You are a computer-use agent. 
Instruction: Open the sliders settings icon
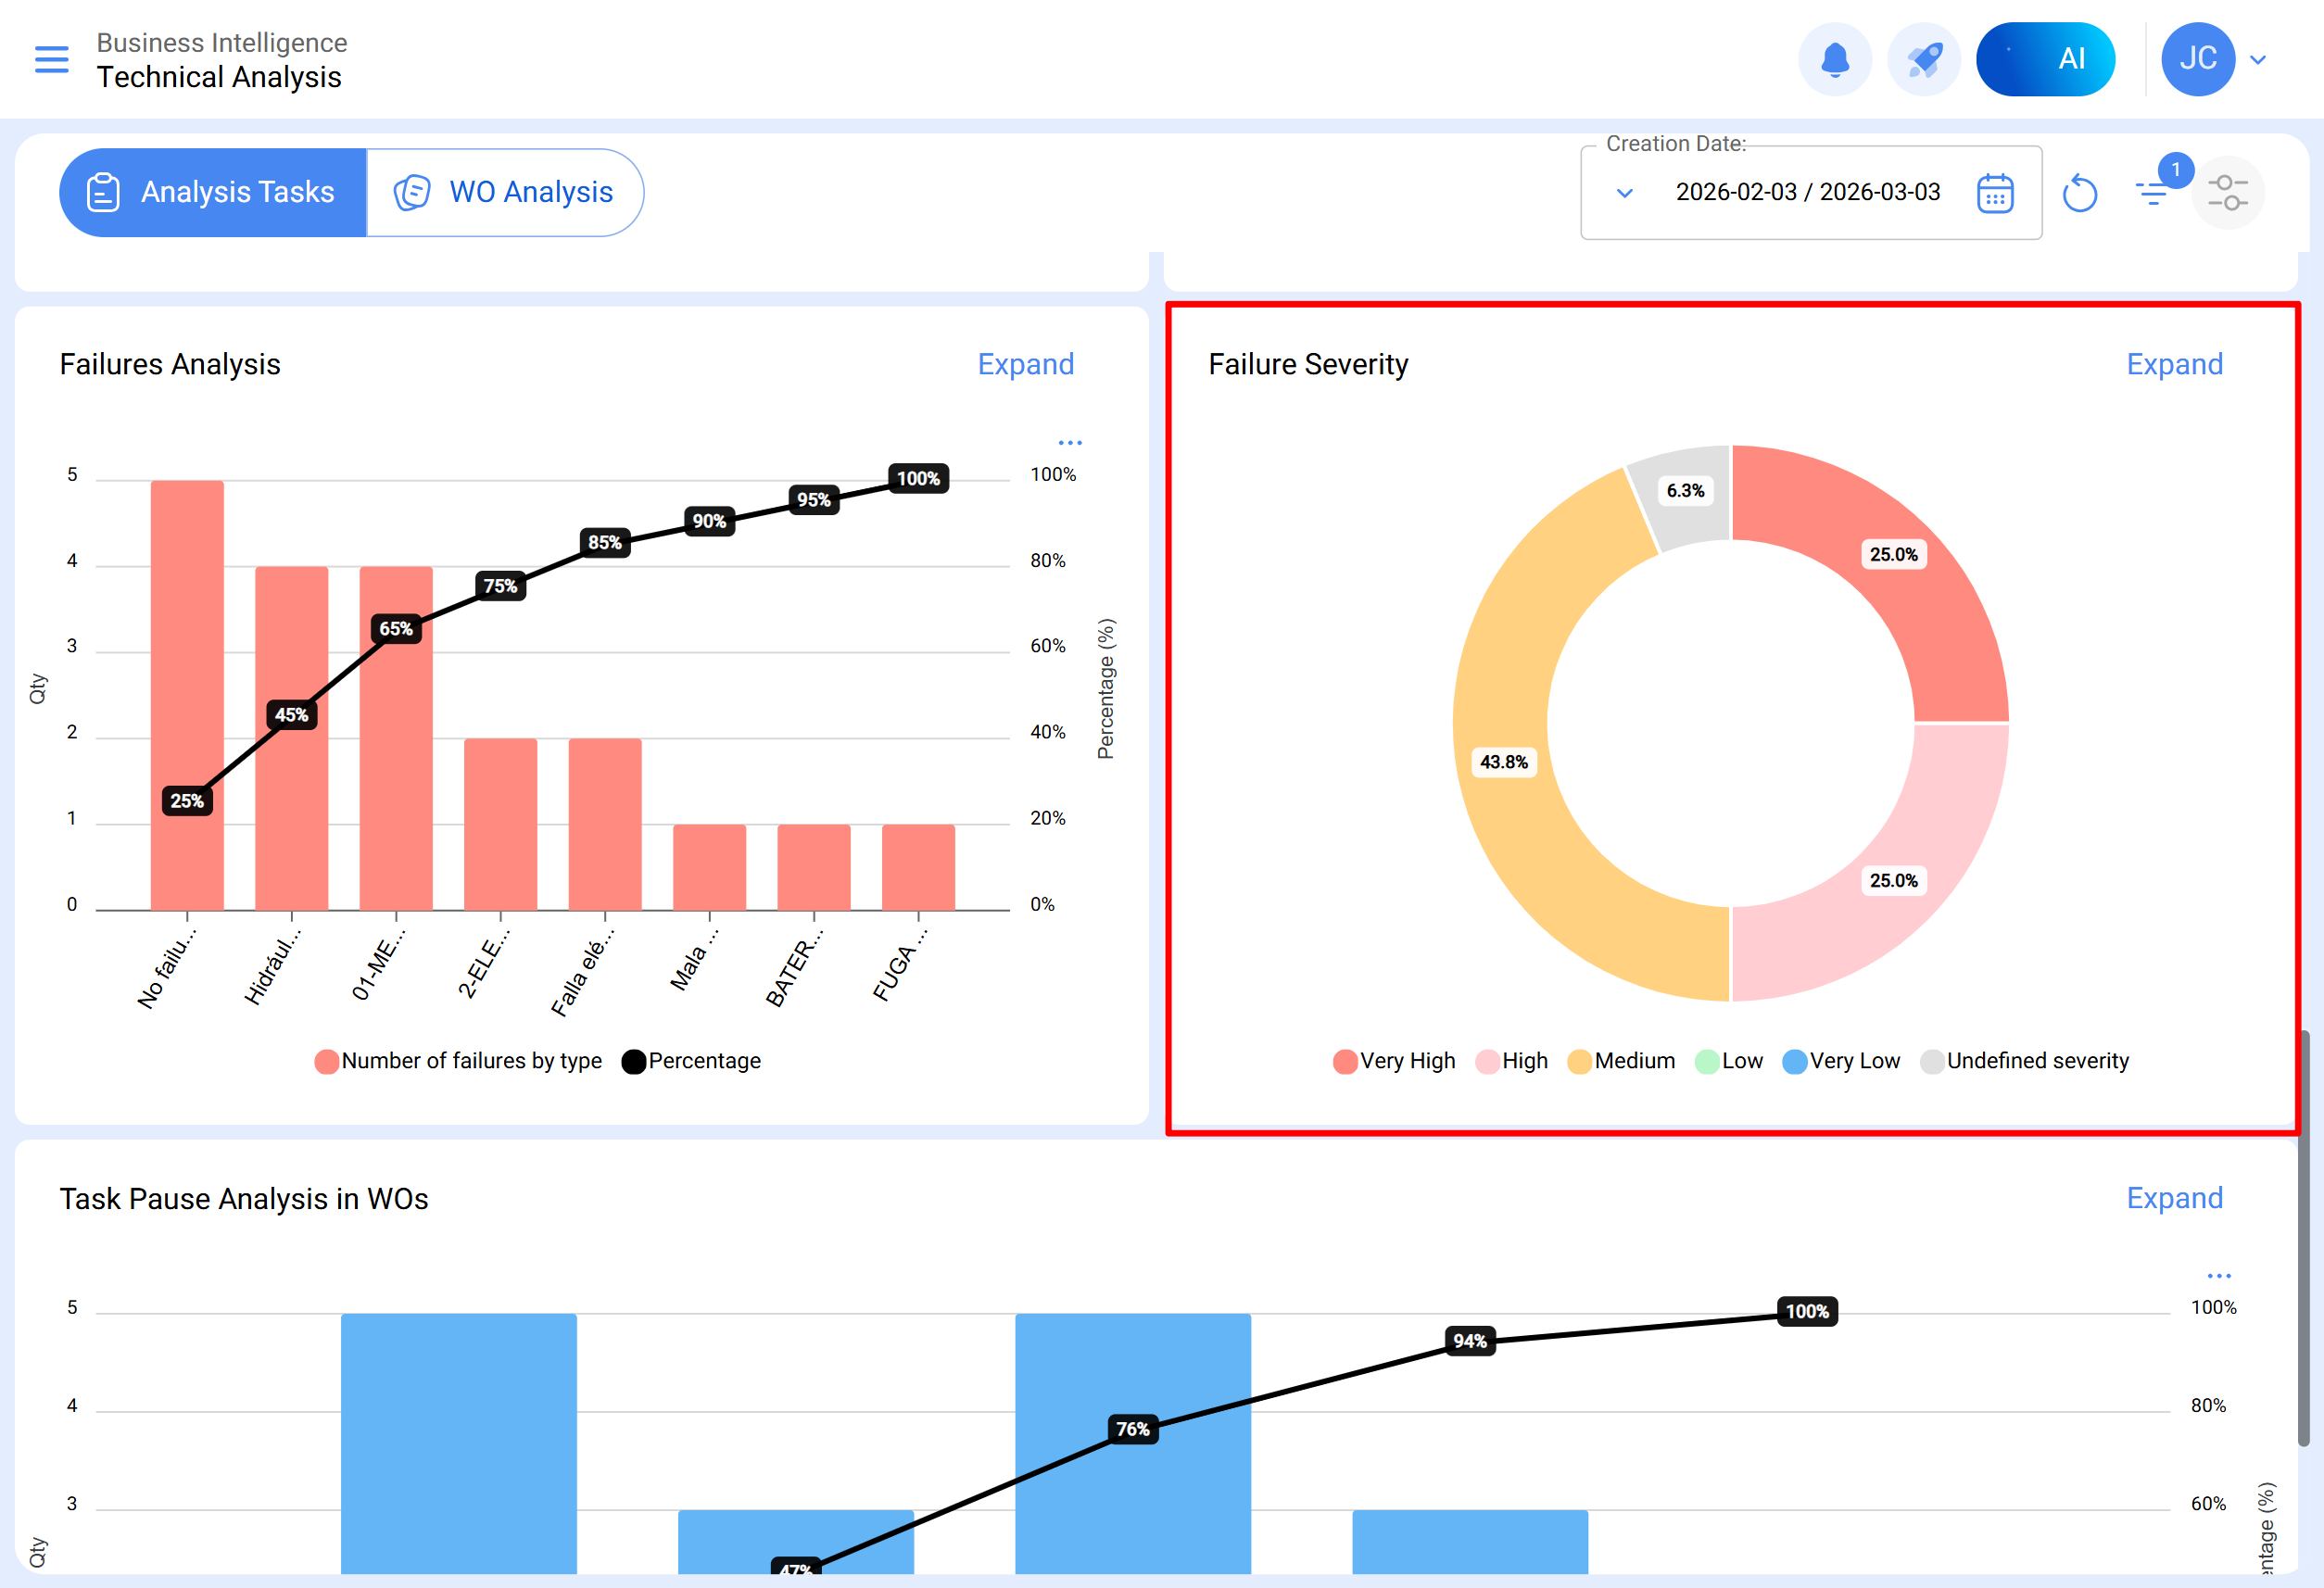(x=2227, y=192)
